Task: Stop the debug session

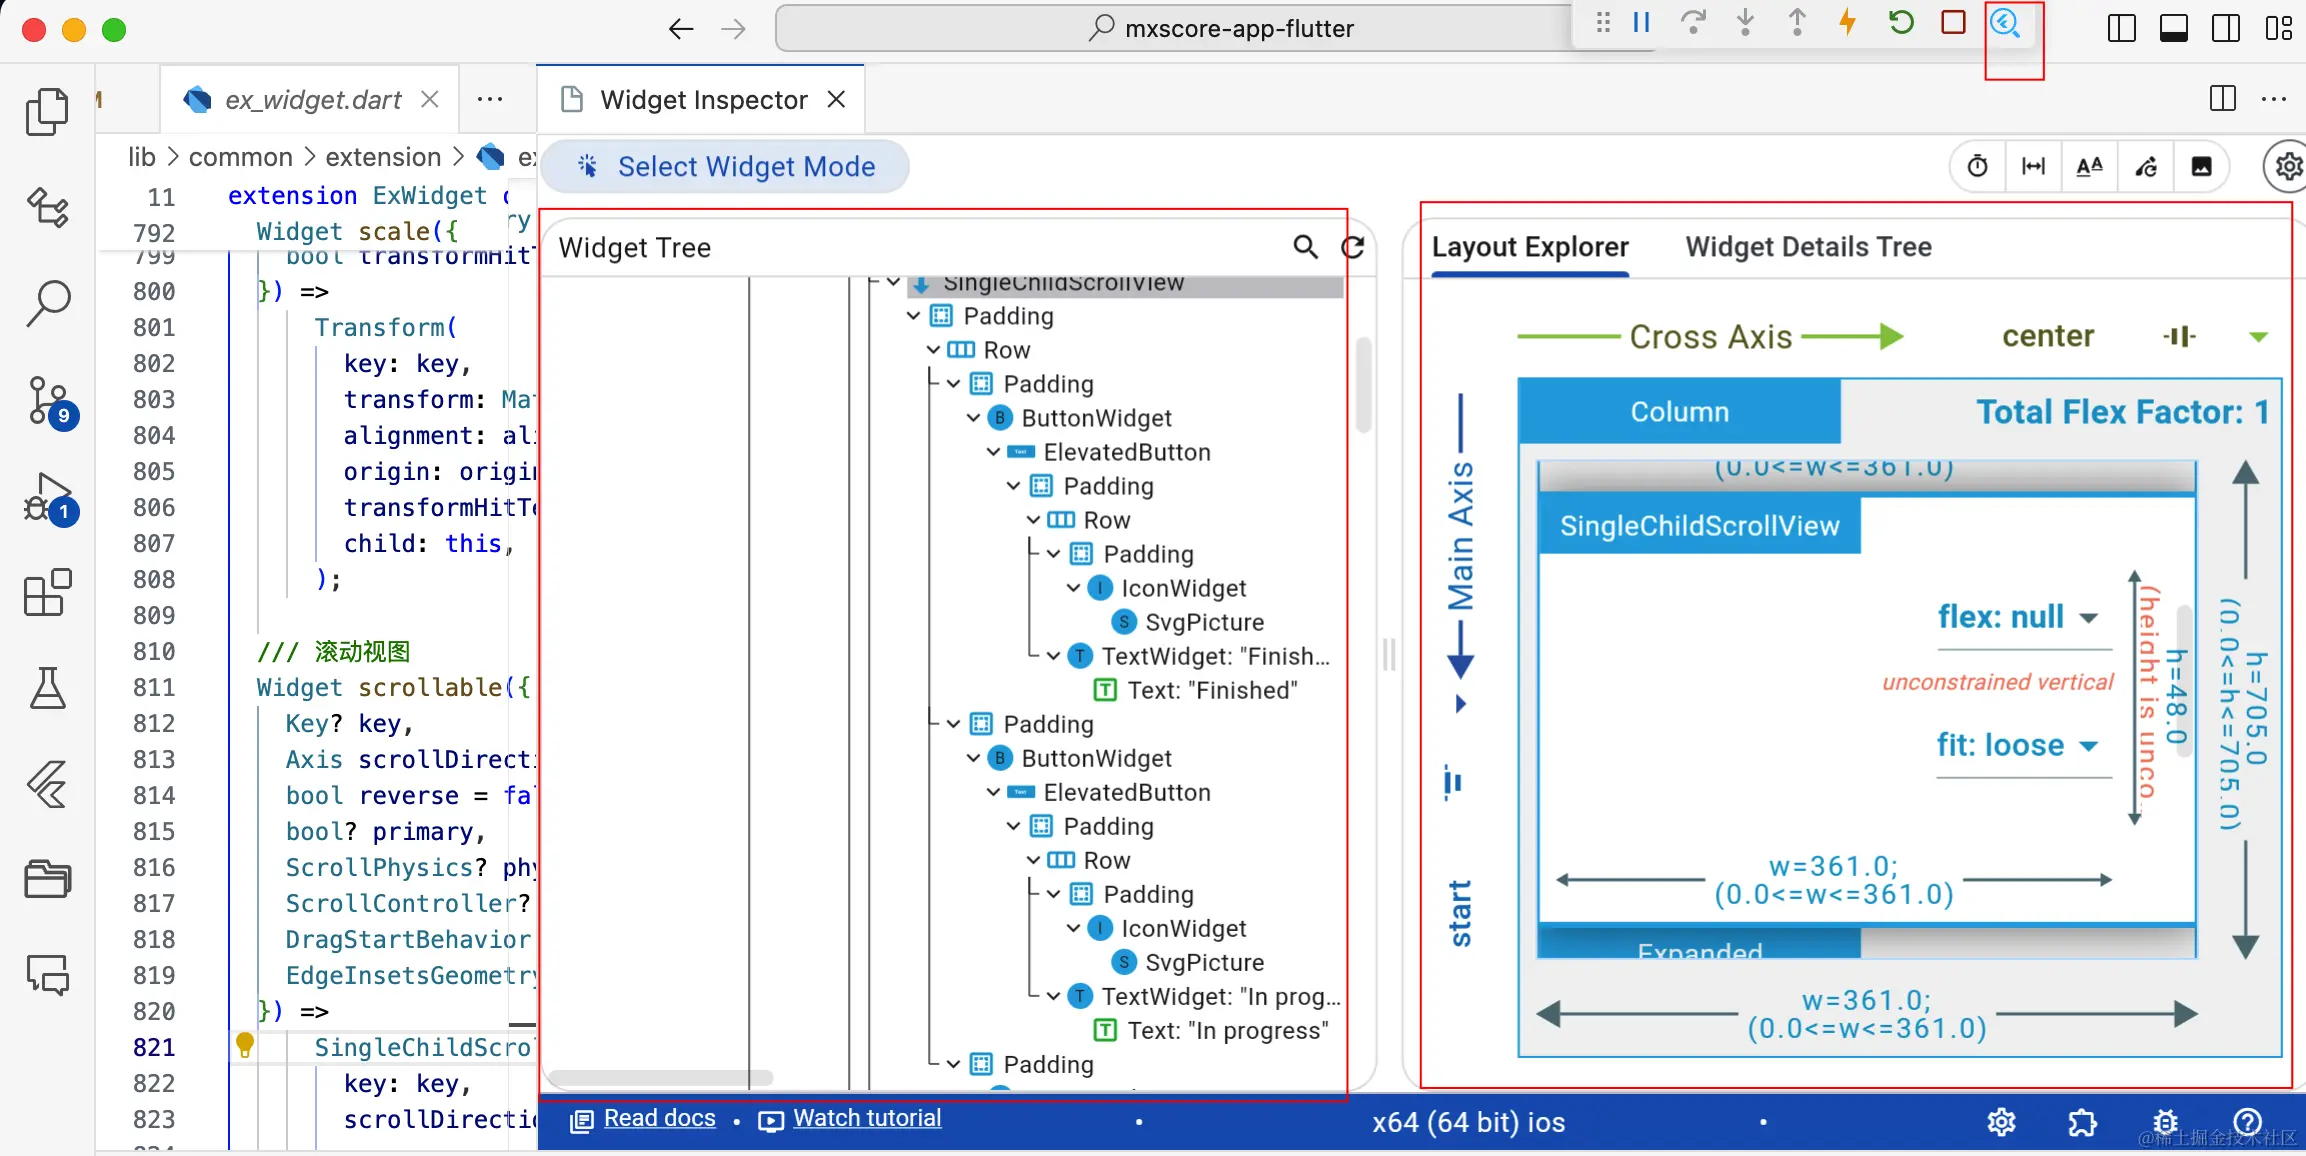Action: pos(1953,22)
